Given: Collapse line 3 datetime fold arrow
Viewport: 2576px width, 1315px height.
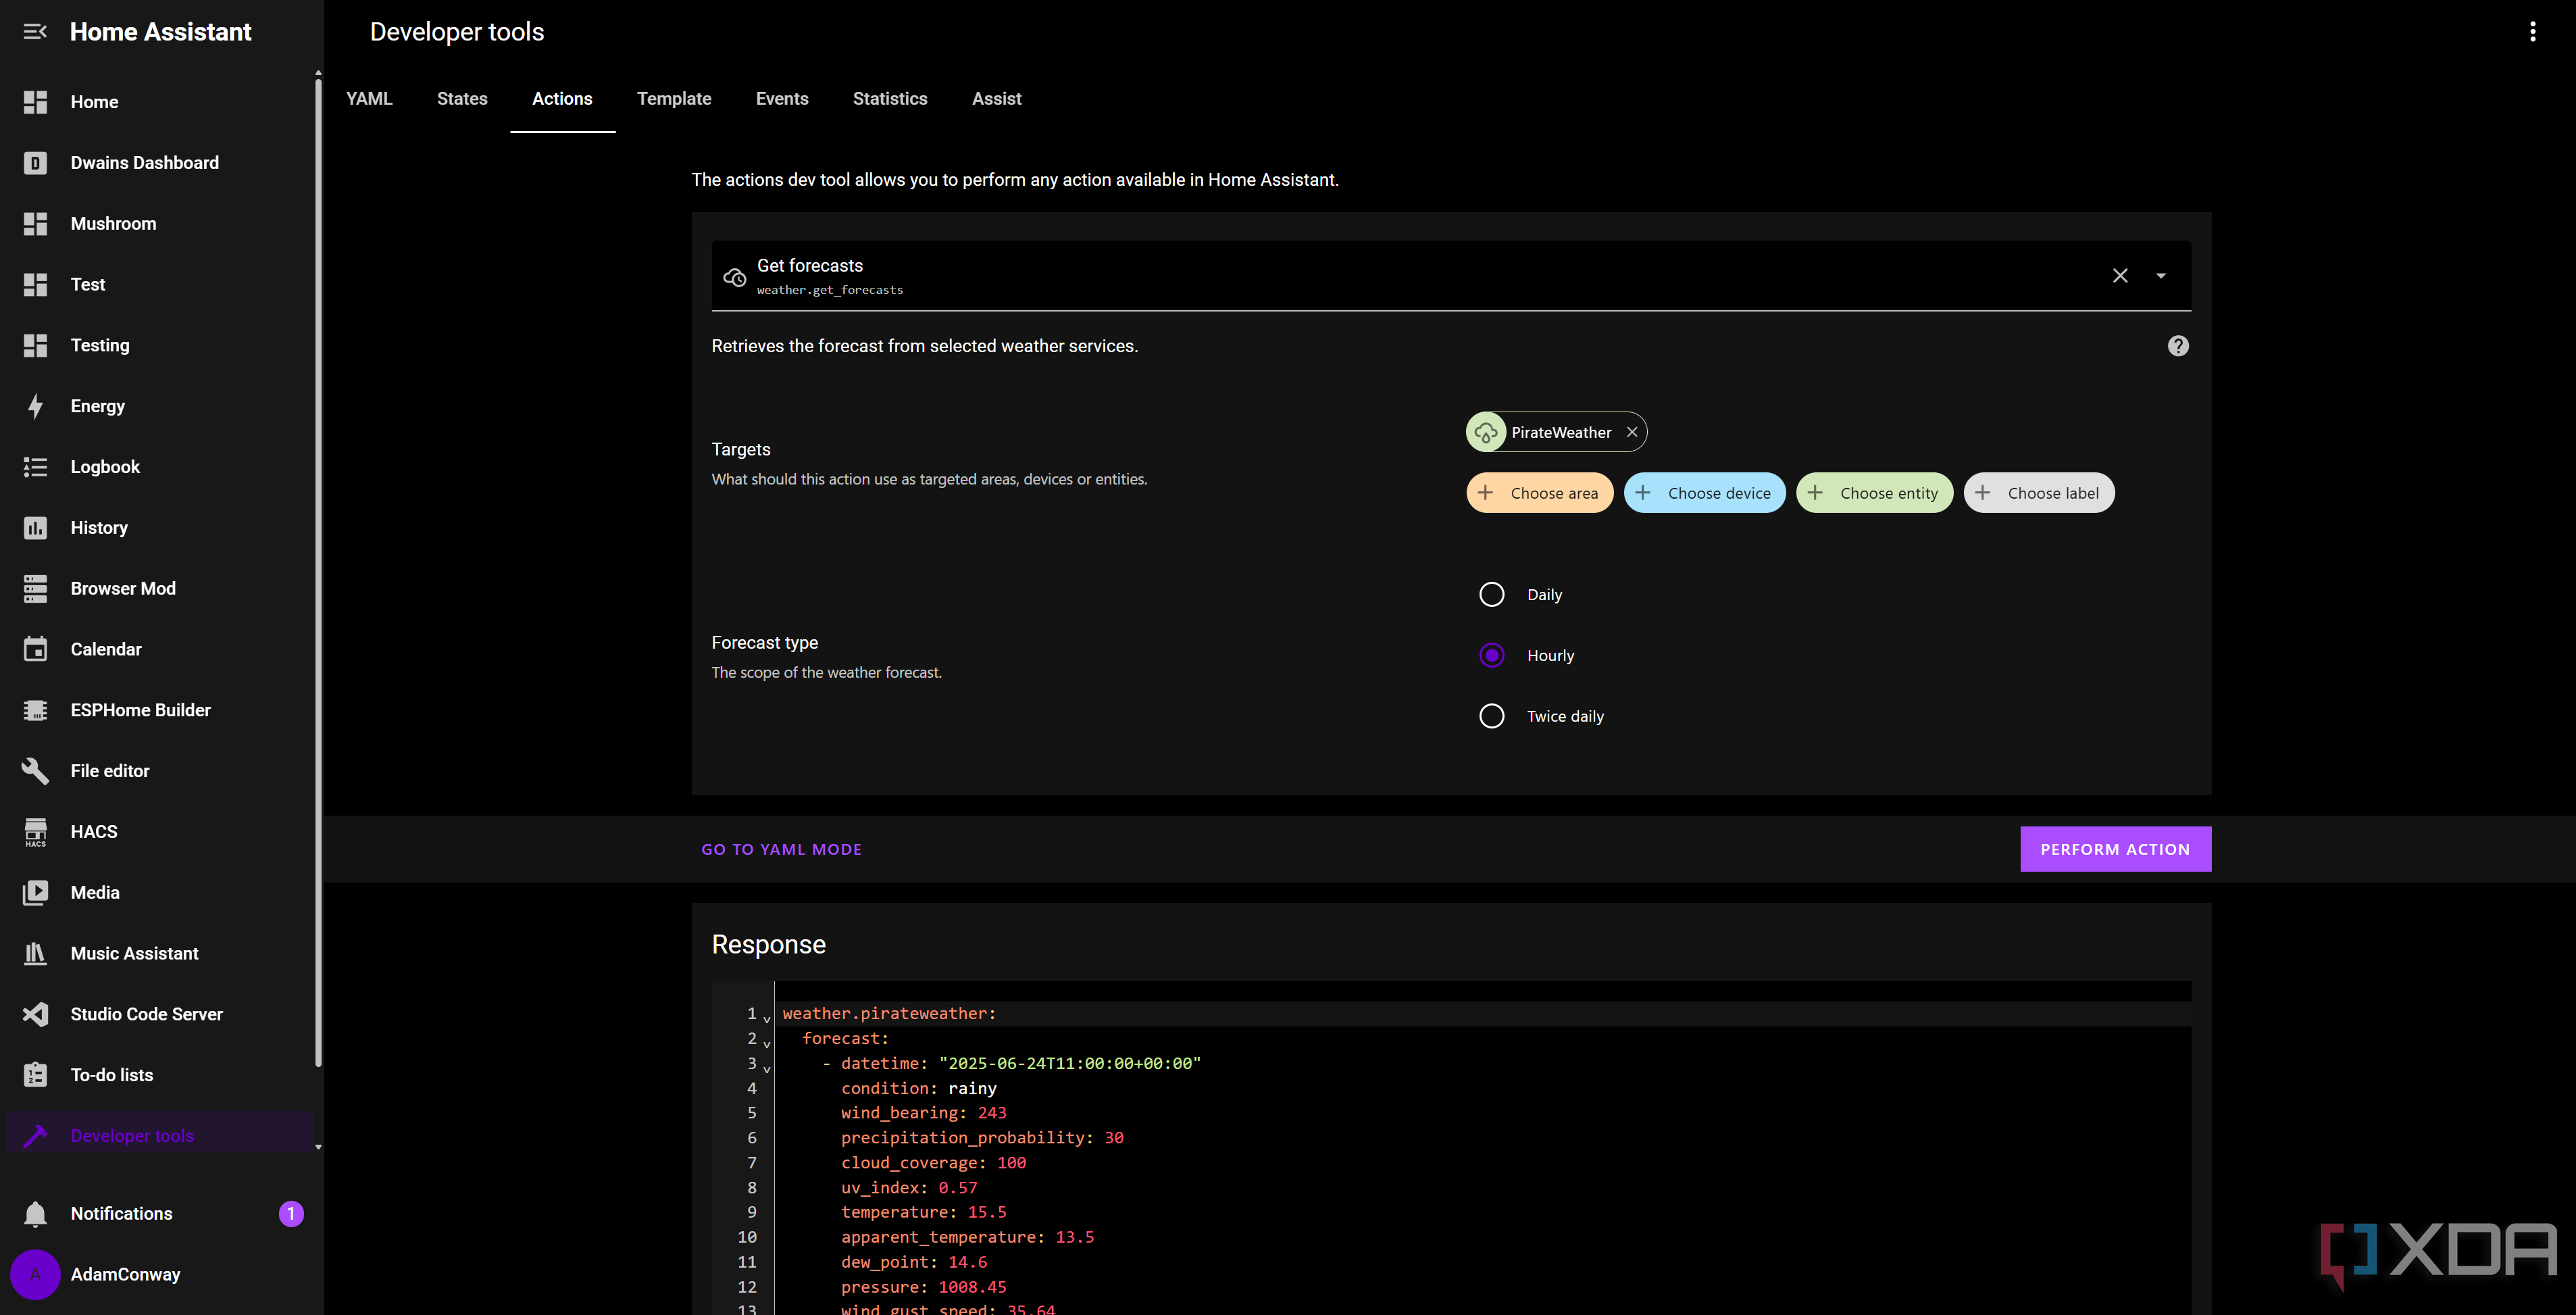Looking at the screenshot, I should tap(767, 1069).
